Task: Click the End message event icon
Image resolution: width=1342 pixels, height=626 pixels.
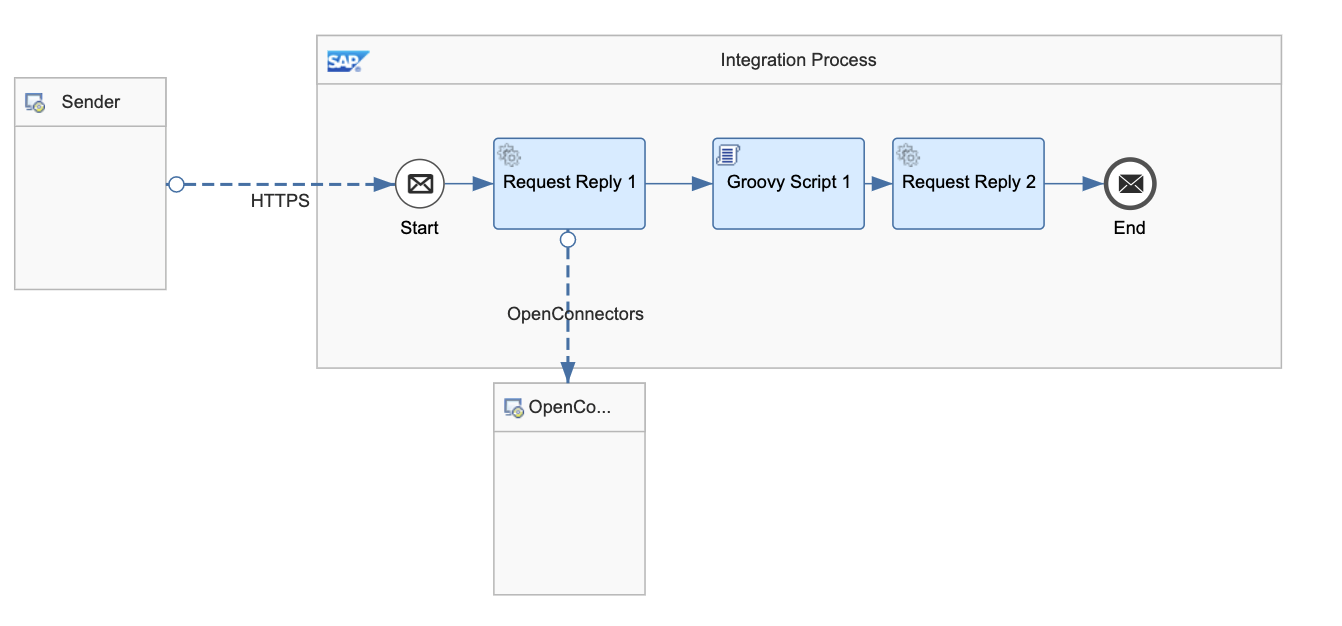Action: (x=1130, y=184)
